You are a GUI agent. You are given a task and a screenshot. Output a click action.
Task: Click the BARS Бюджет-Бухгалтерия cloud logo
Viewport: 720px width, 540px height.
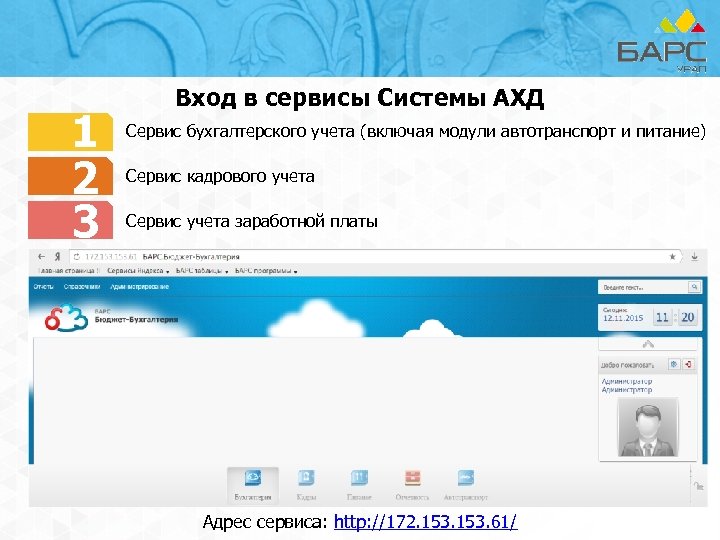66,318
